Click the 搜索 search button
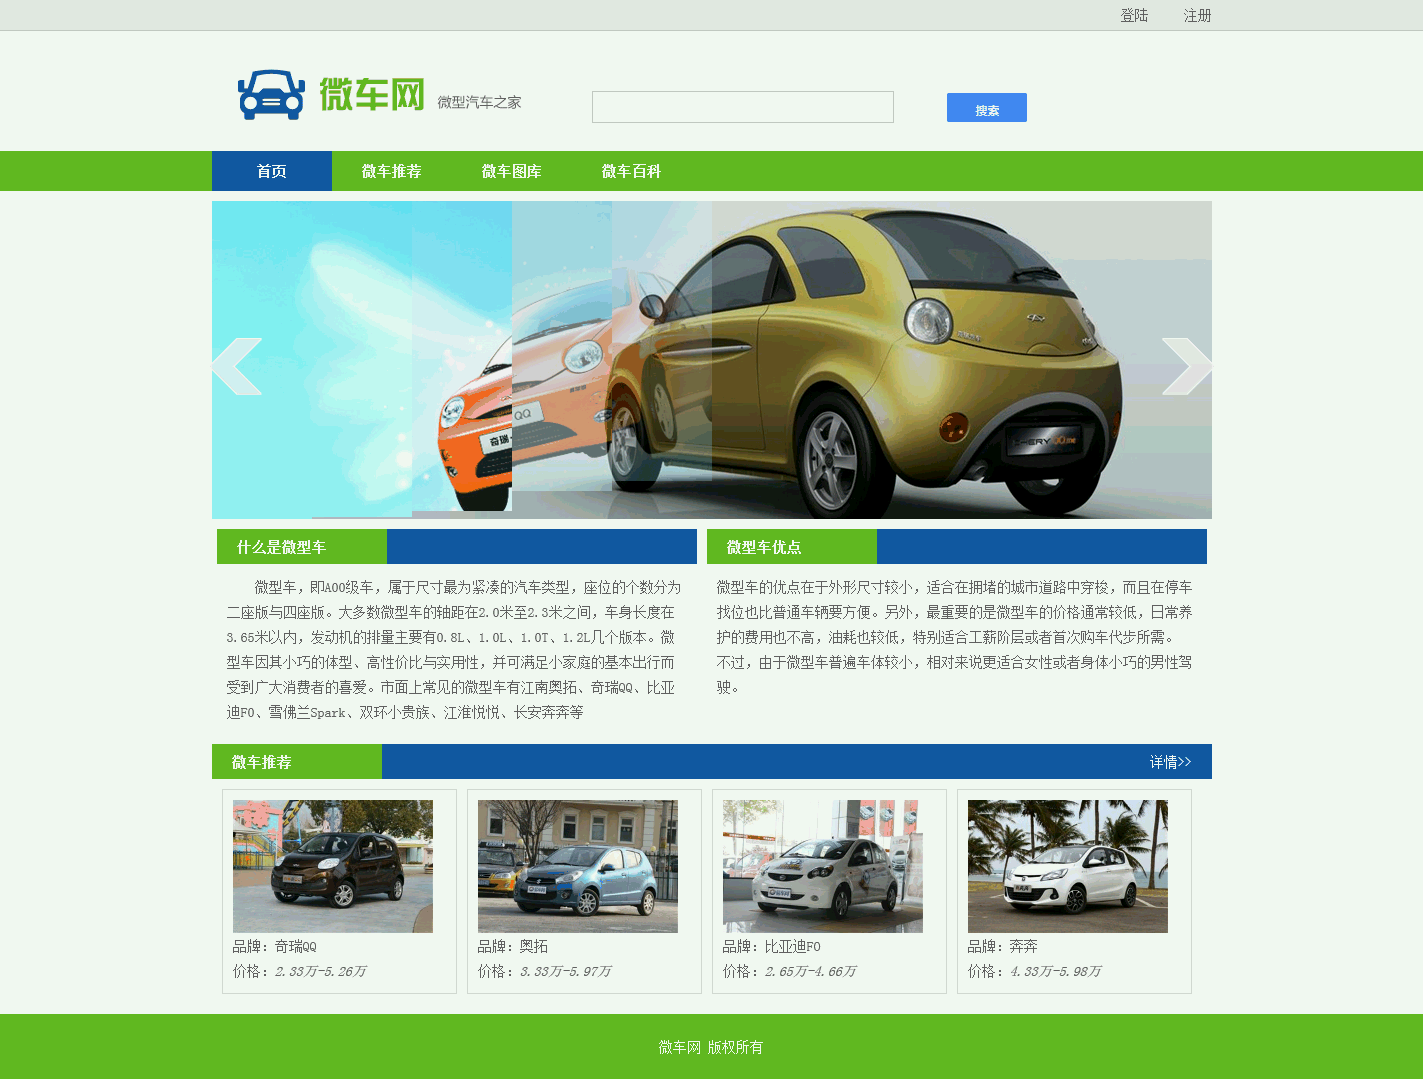The width and height of the screenshot is (1423, 1079). click(x=987, y=108)
